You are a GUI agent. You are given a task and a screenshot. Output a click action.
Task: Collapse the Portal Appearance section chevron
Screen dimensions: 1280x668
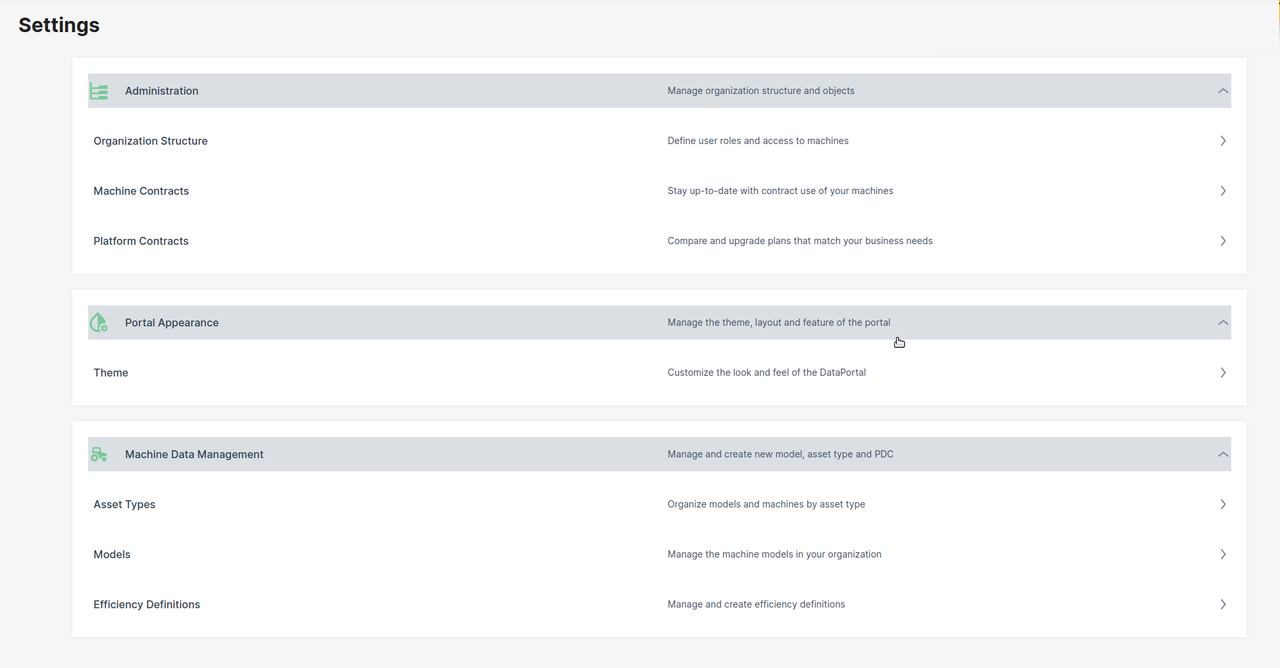[x=1222, y=323]
